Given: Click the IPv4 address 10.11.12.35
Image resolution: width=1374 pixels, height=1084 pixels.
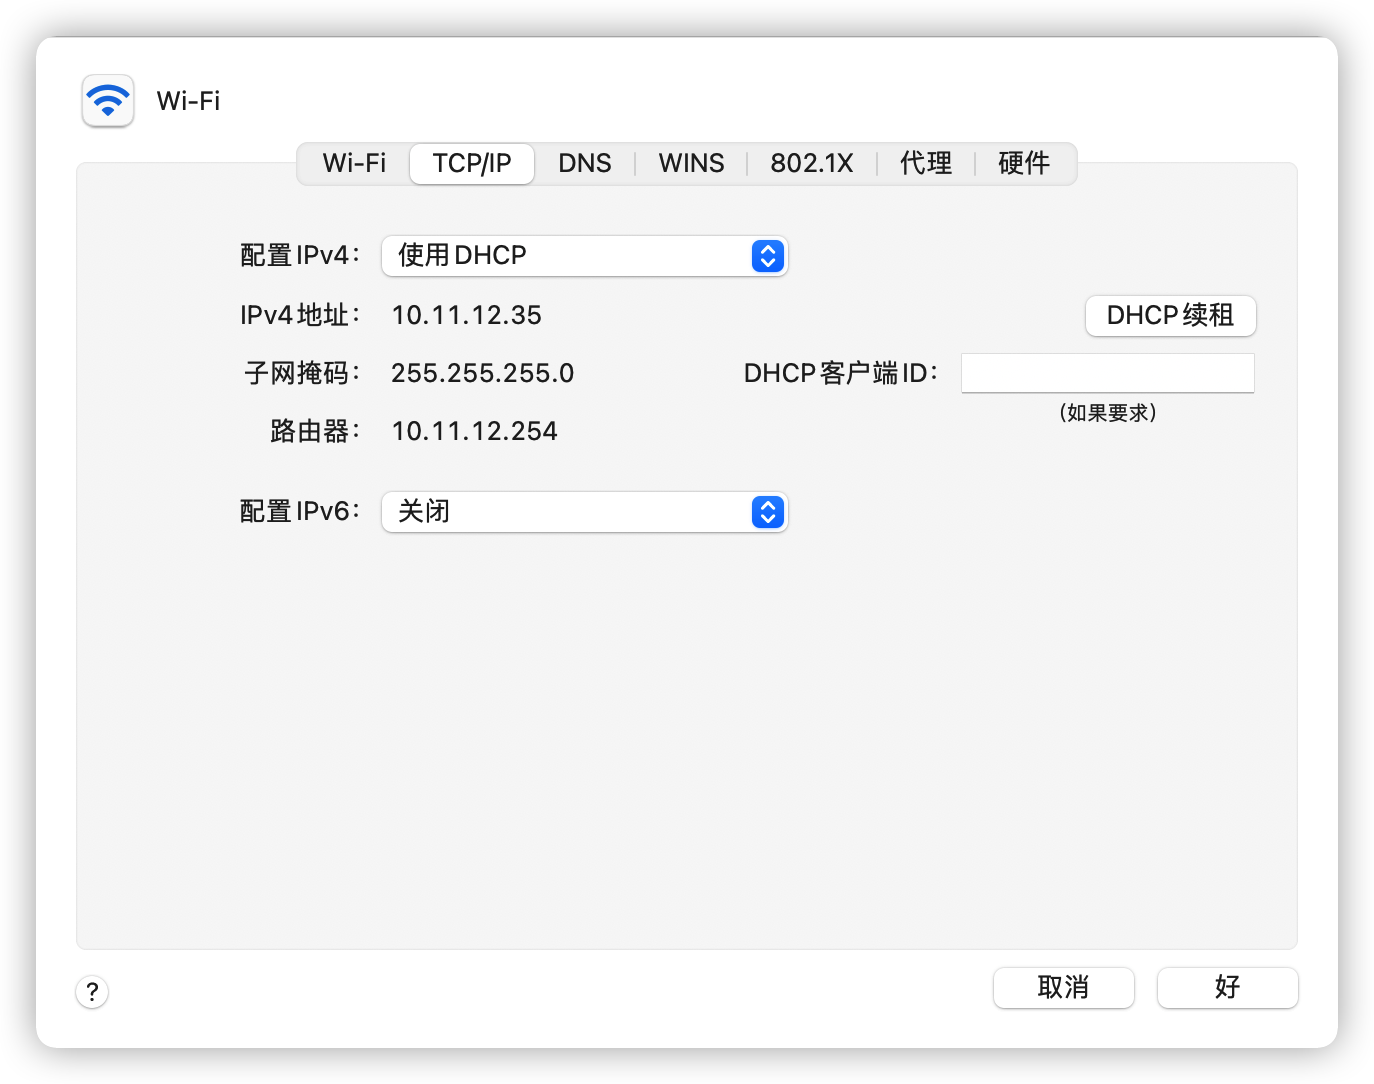Looking at the screenshot, I should (x=467, y=316).
